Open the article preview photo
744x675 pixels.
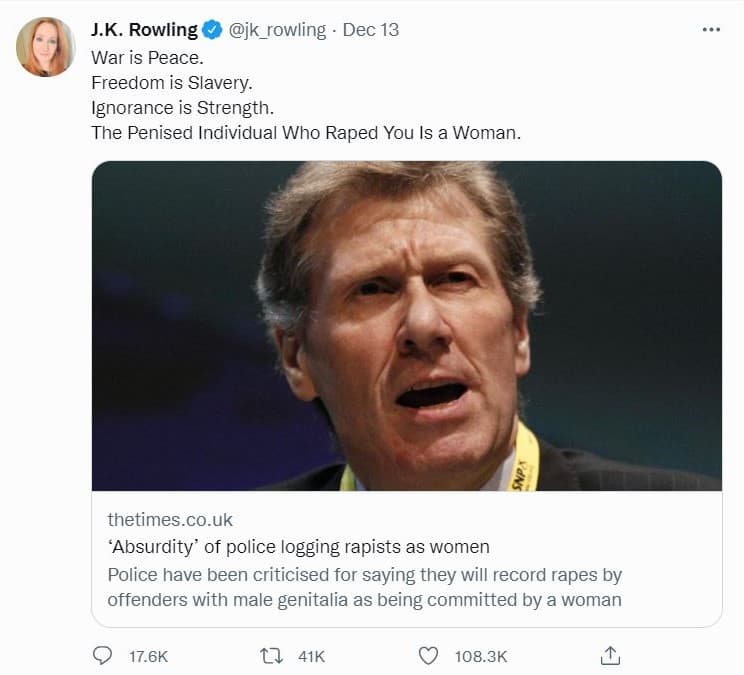pos(407,326)
